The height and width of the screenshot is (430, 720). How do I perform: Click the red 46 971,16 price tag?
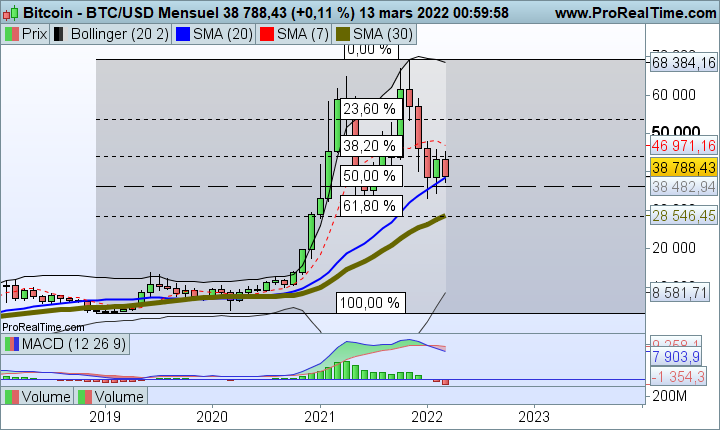click(x=683, y=146)
